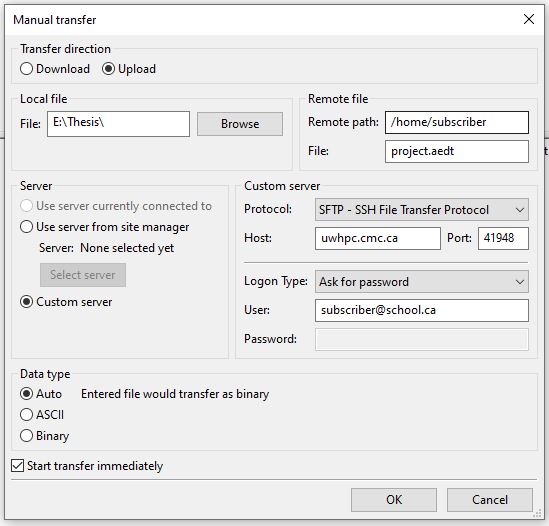The height and width of the screenshot is (526, 549).
Task: Click the Host field with uwhpc.cmc.ca
Action: (378, 238)
